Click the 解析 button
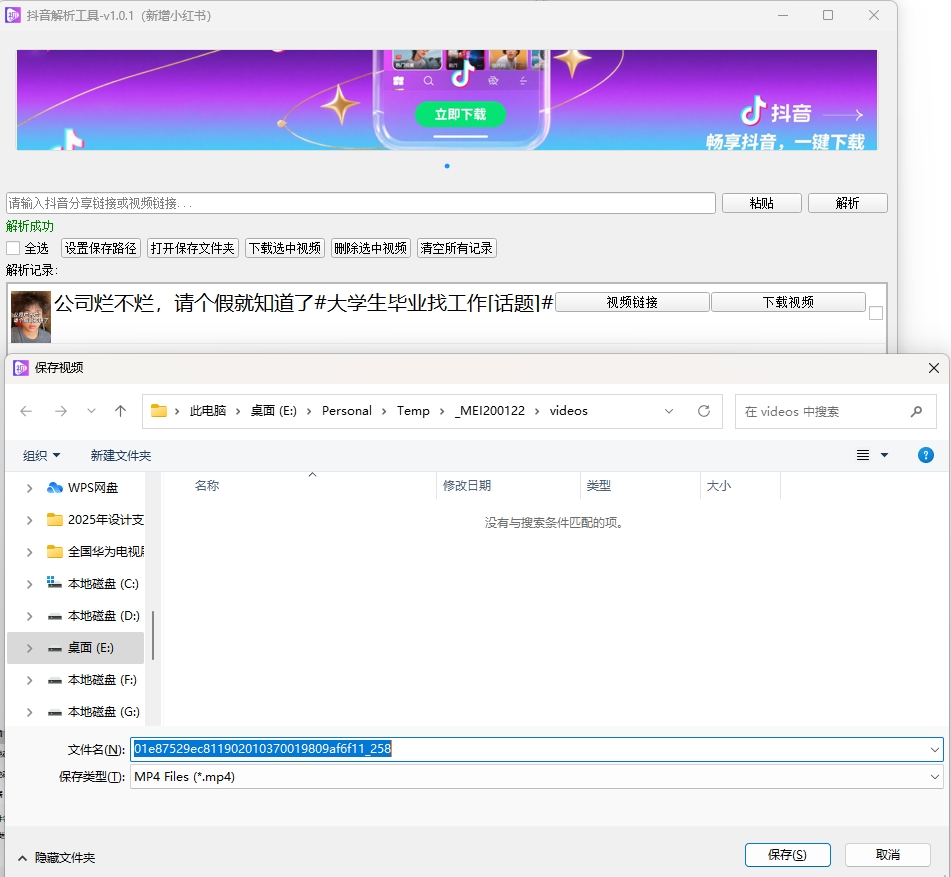This screenshot has width=951, height=877. tap(847, 203)
